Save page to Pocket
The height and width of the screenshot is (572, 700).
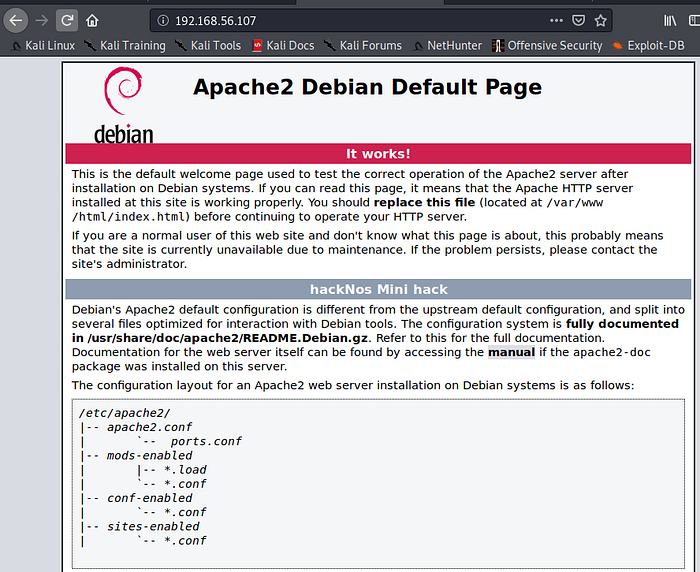coord(579,20)
